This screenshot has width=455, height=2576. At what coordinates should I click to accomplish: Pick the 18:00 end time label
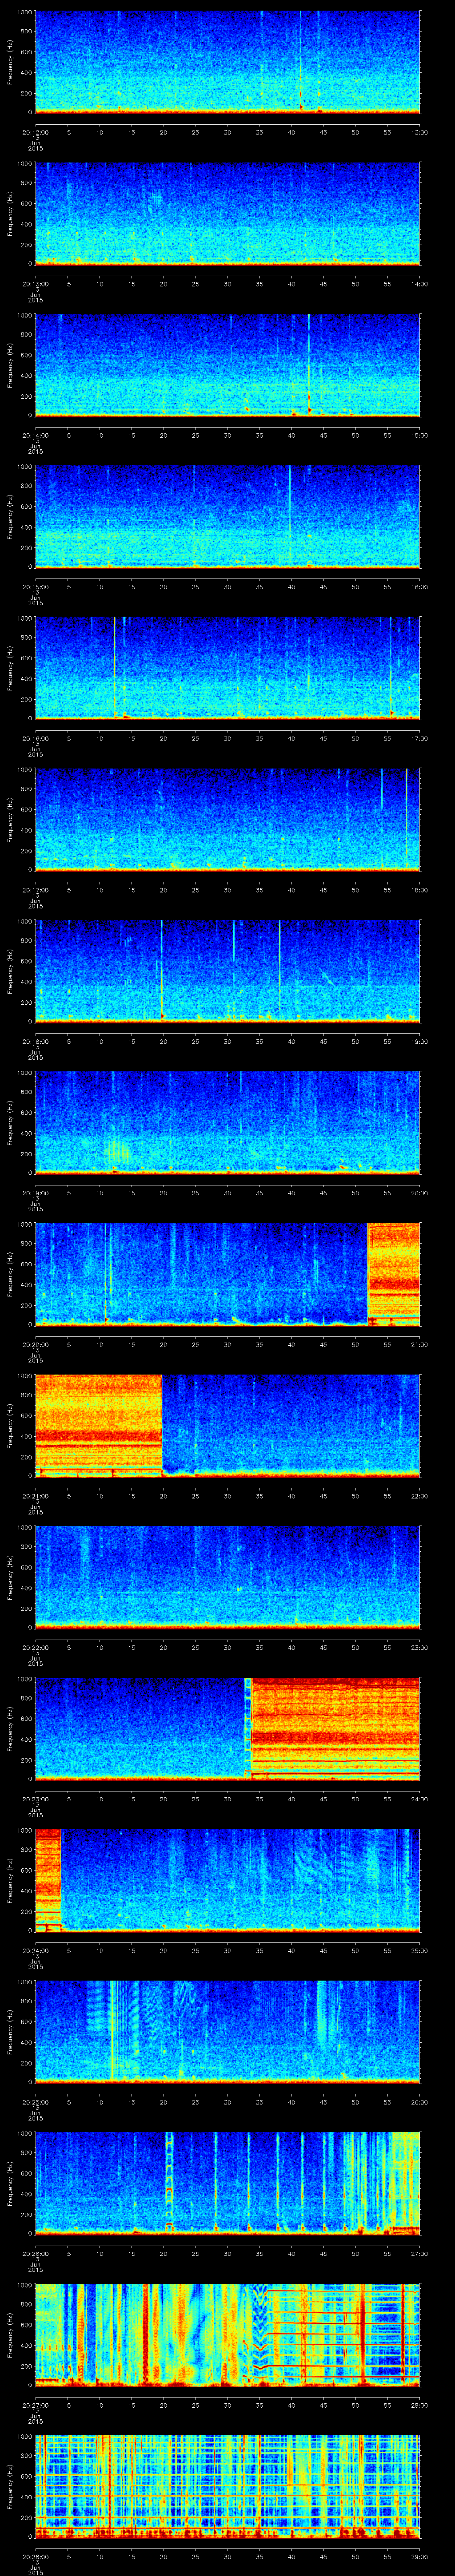click(x=419, y=890)
